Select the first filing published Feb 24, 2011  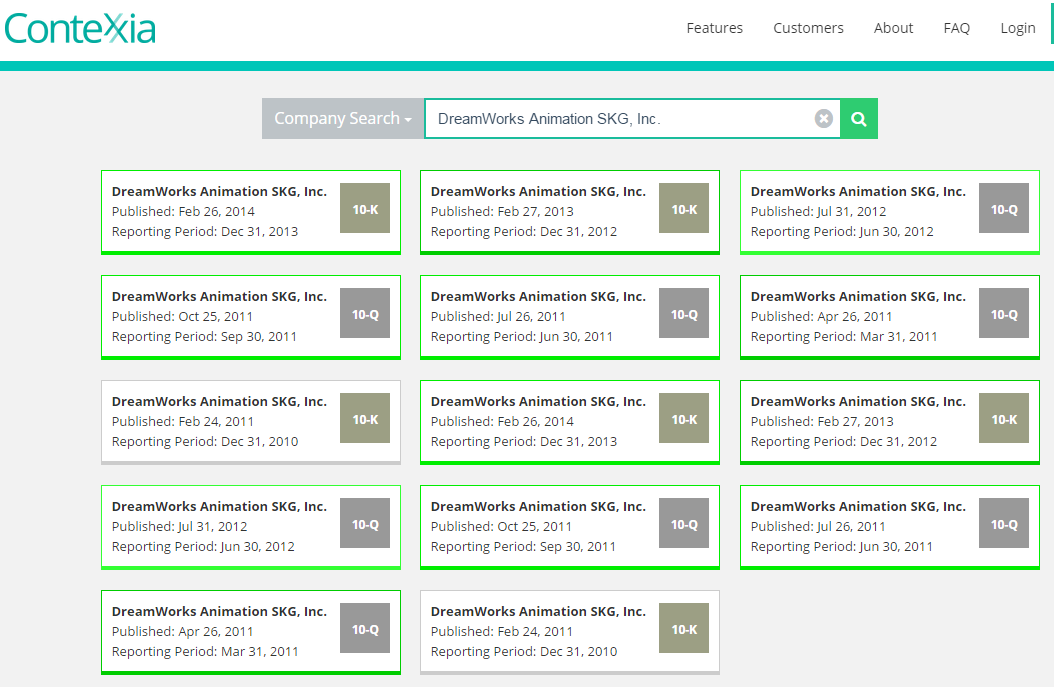251,422
